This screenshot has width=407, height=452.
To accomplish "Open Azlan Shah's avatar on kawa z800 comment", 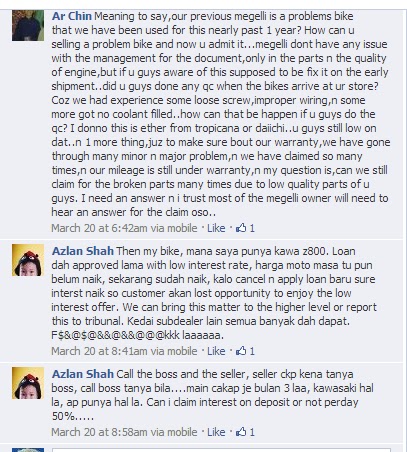I will 28,260.
